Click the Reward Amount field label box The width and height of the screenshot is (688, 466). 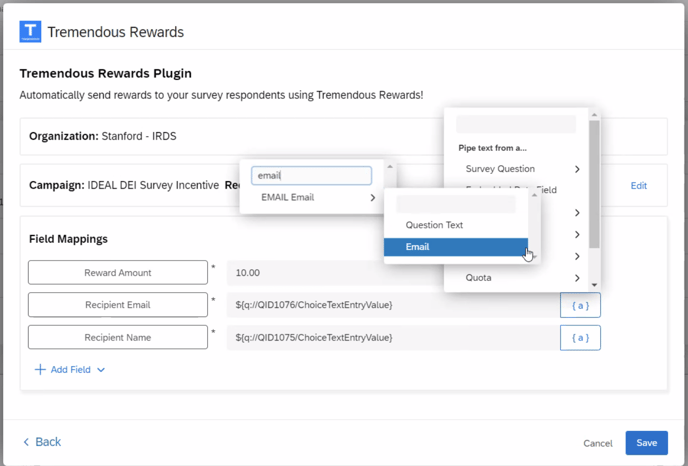118,272
